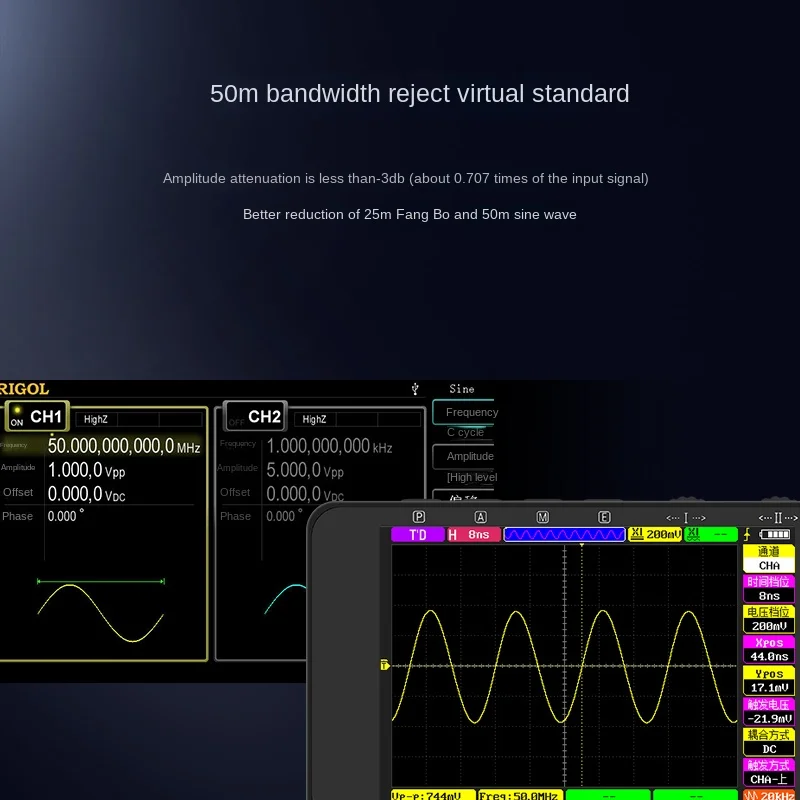Image resolution: width=800 pixels, height=800 pixels.
Task: Click the CH1 Offset label
Action: (18, 492)
